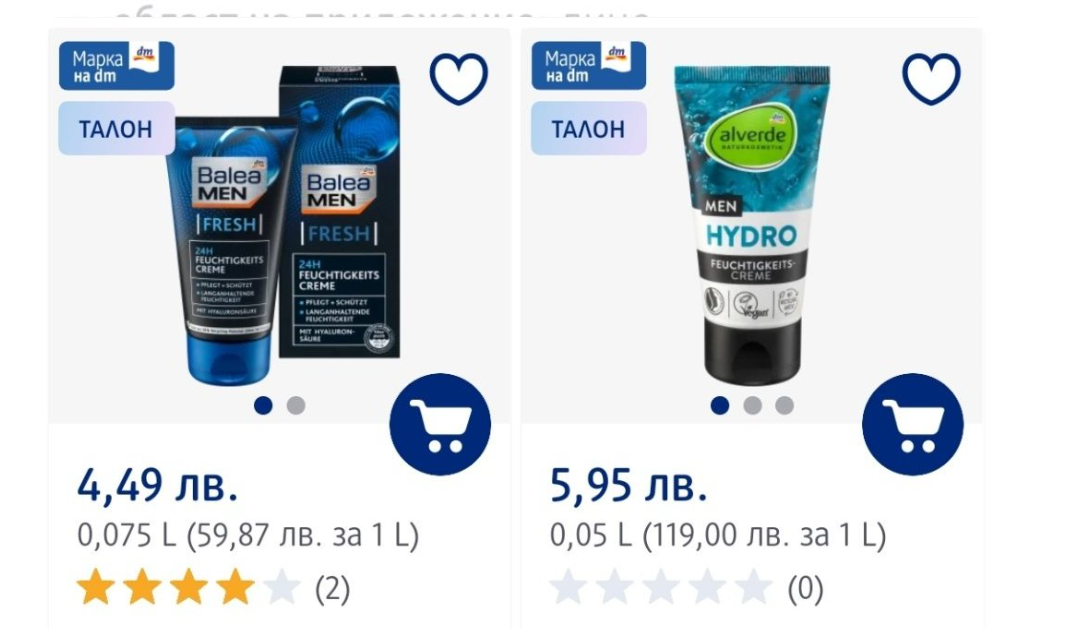Open the alverde MEN Hydro product image
1080x629 pixels.
click(x=752, y=224)
